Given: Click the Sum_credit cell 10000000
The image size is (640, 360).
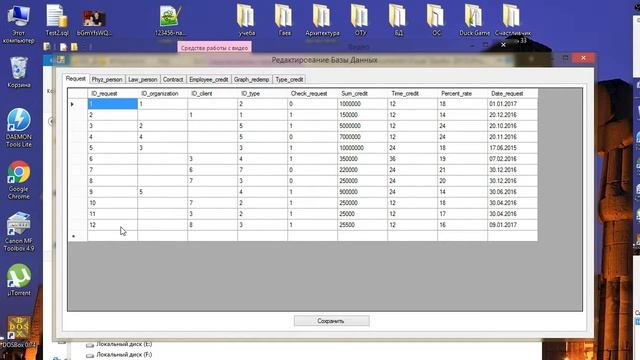Looking at the screenshot, I should pos(362,148).
